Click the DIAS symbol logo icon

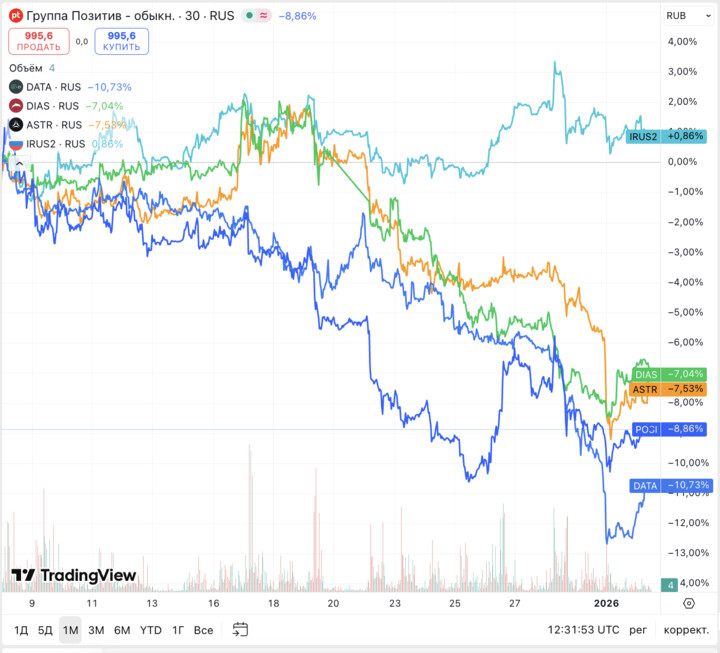pos(15,106)
